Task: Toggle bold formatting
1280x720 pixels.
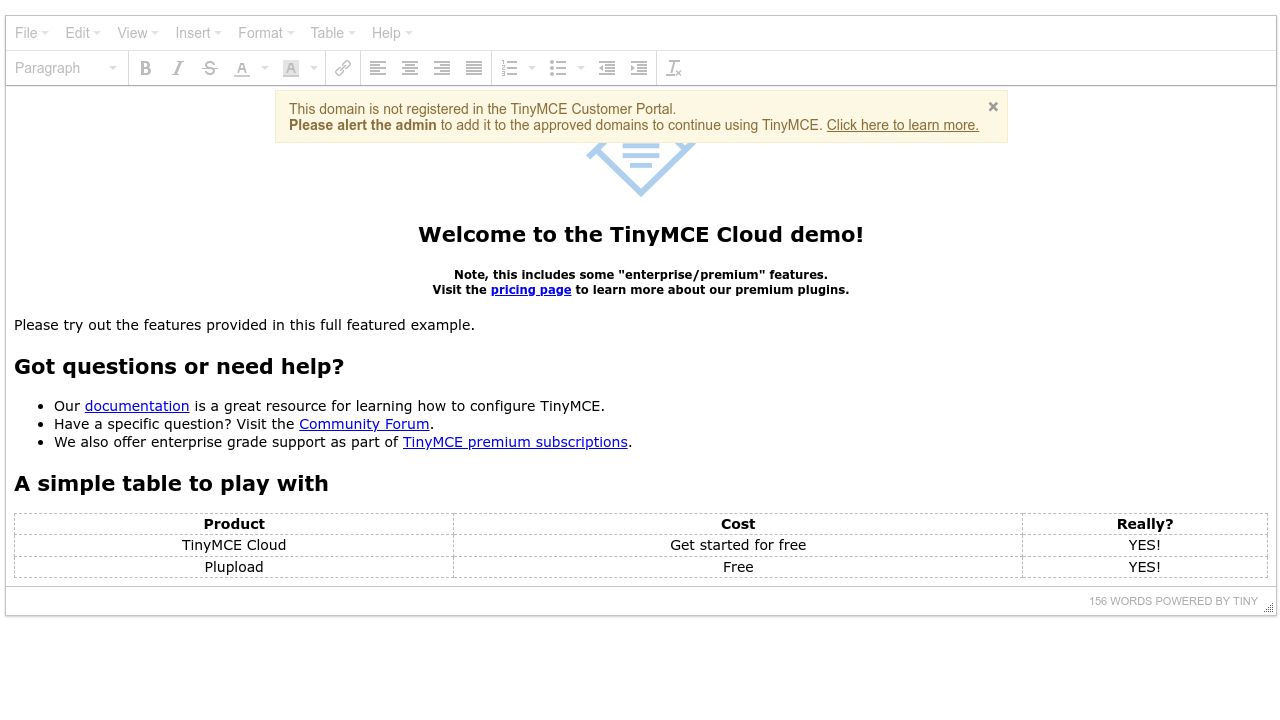Action: pos(146,68)
